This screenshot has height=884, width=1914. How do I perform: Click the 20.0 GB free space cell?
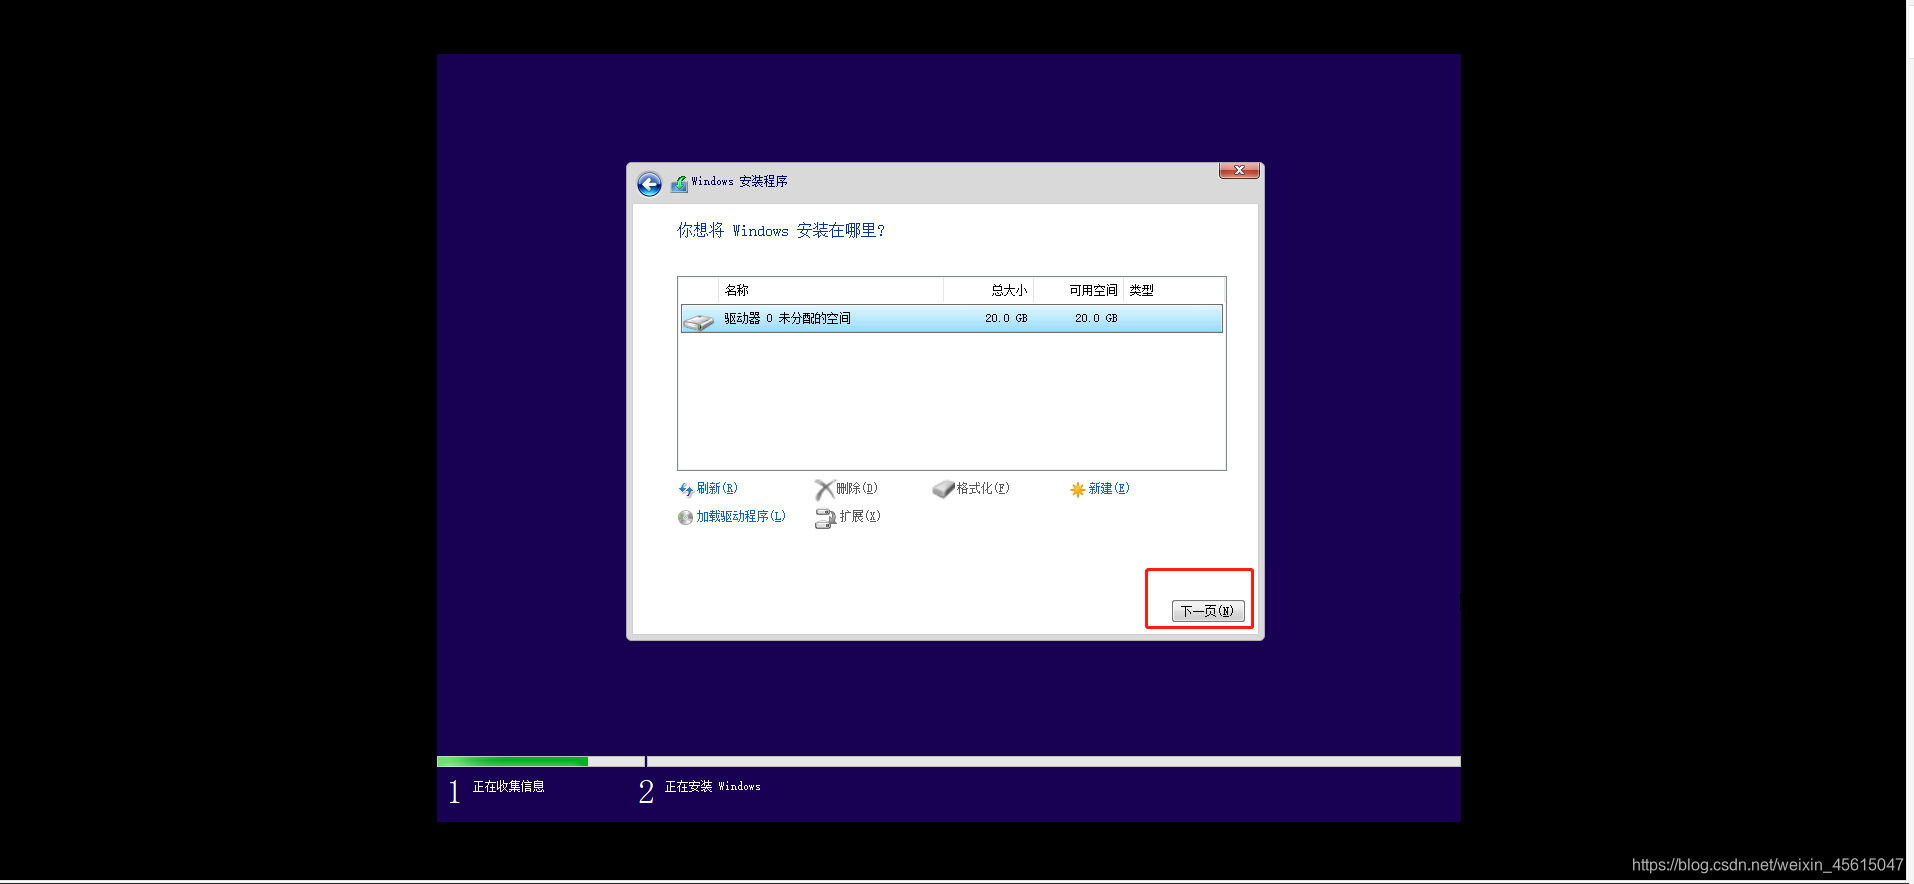(1096, 318)
